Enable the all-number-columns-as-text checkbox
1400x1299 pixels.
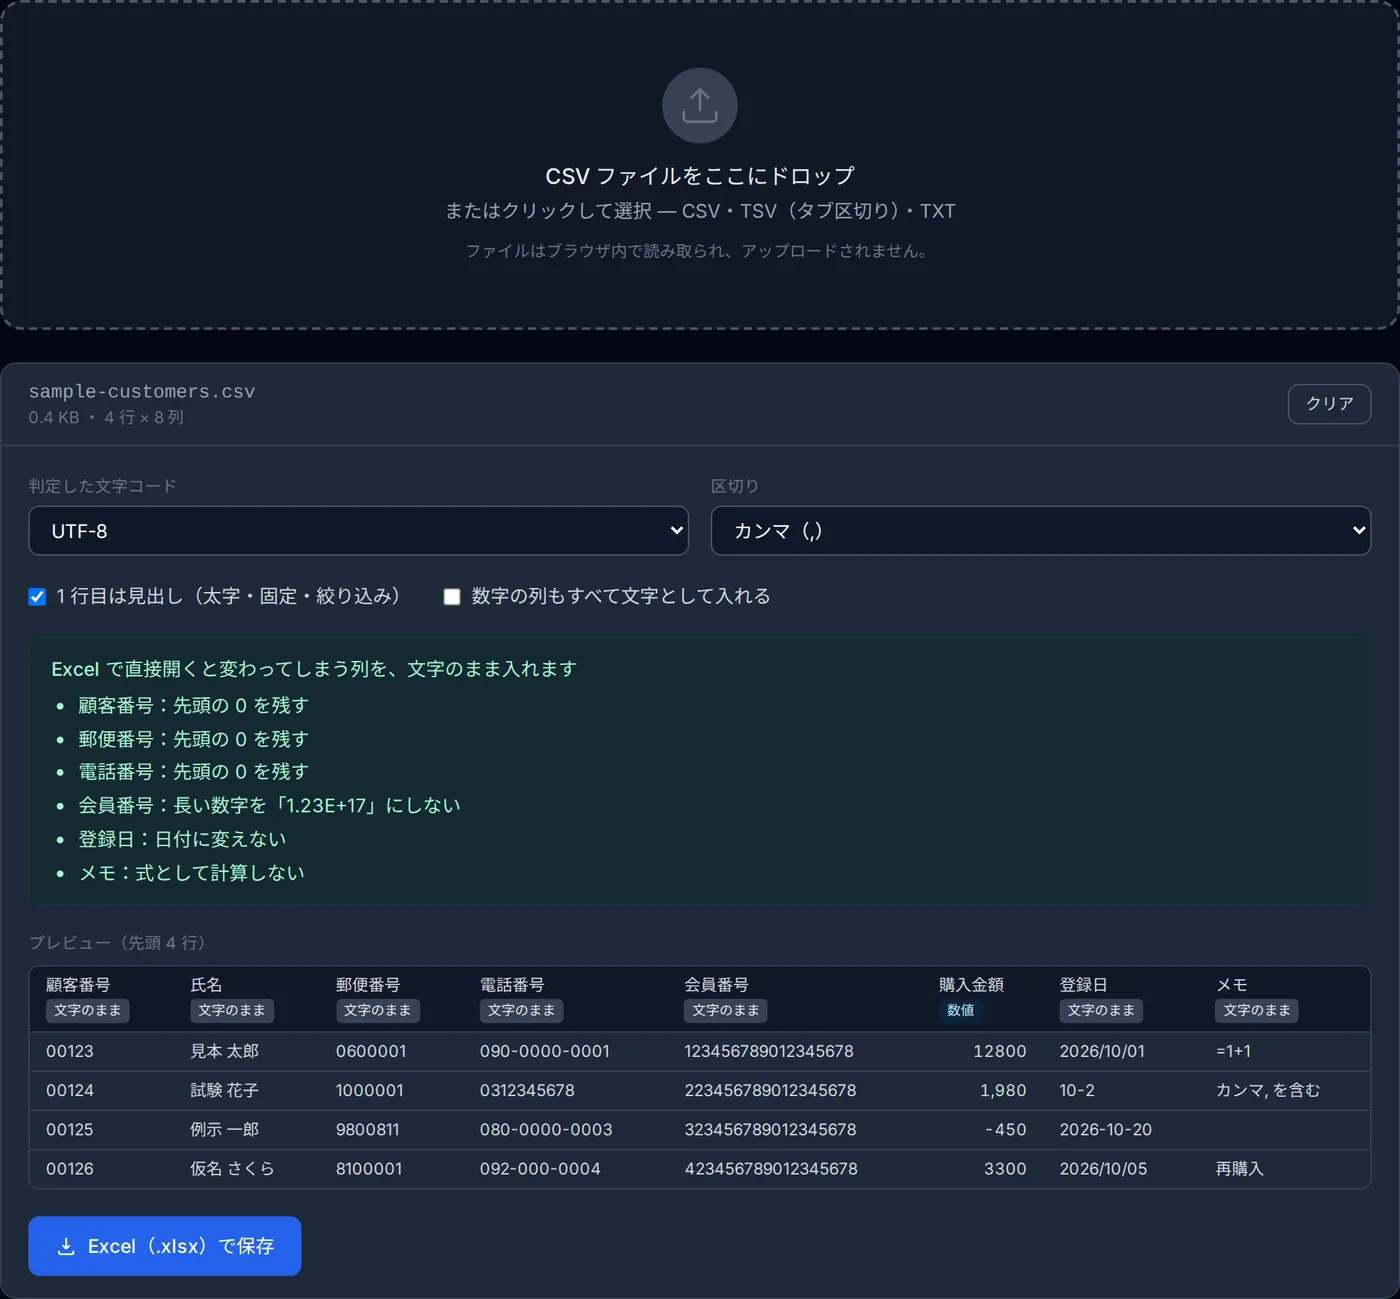click(x=452, y=597)
